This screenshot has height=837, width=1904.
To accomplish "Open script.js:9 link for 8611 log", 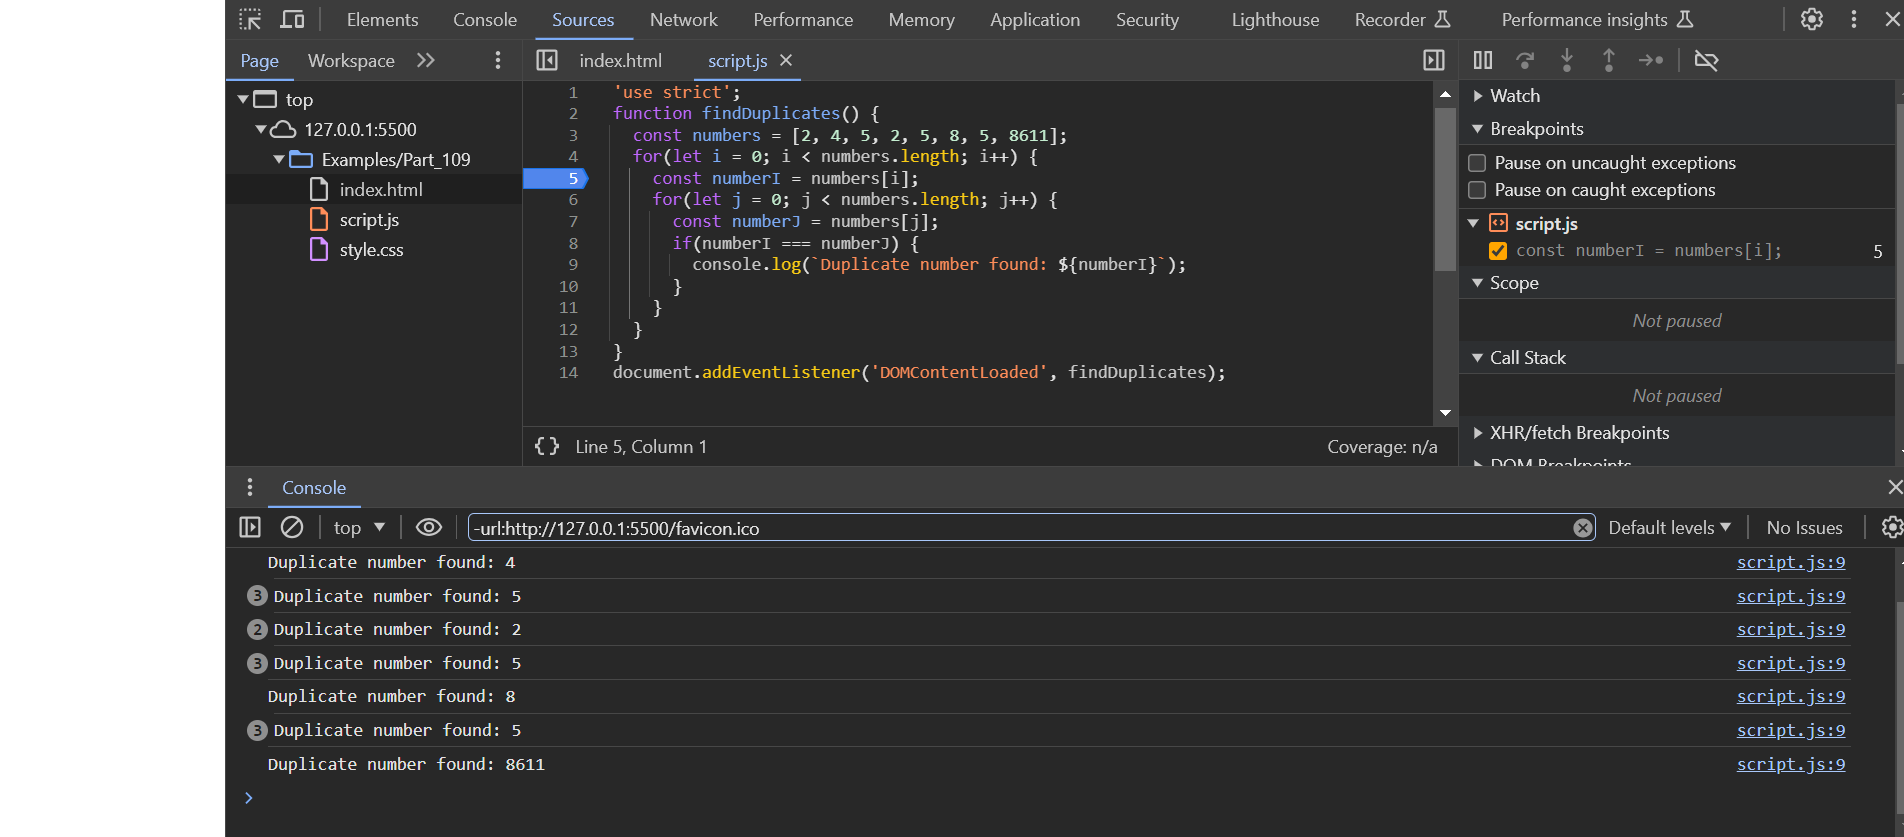I will [x=1790, y=764].
